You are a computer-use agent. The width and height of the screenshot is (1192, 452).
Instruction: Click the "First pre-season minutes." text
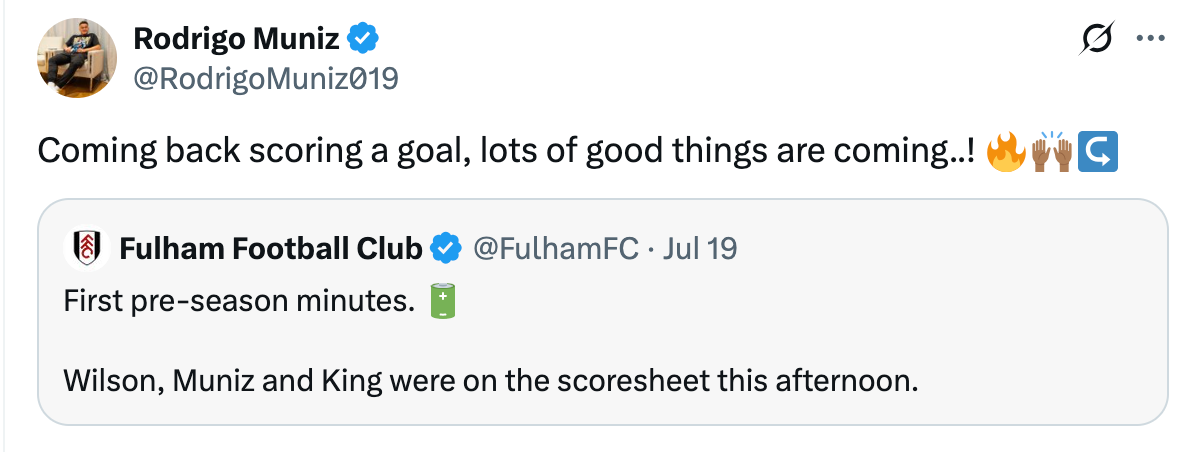[x=238, y=301]
